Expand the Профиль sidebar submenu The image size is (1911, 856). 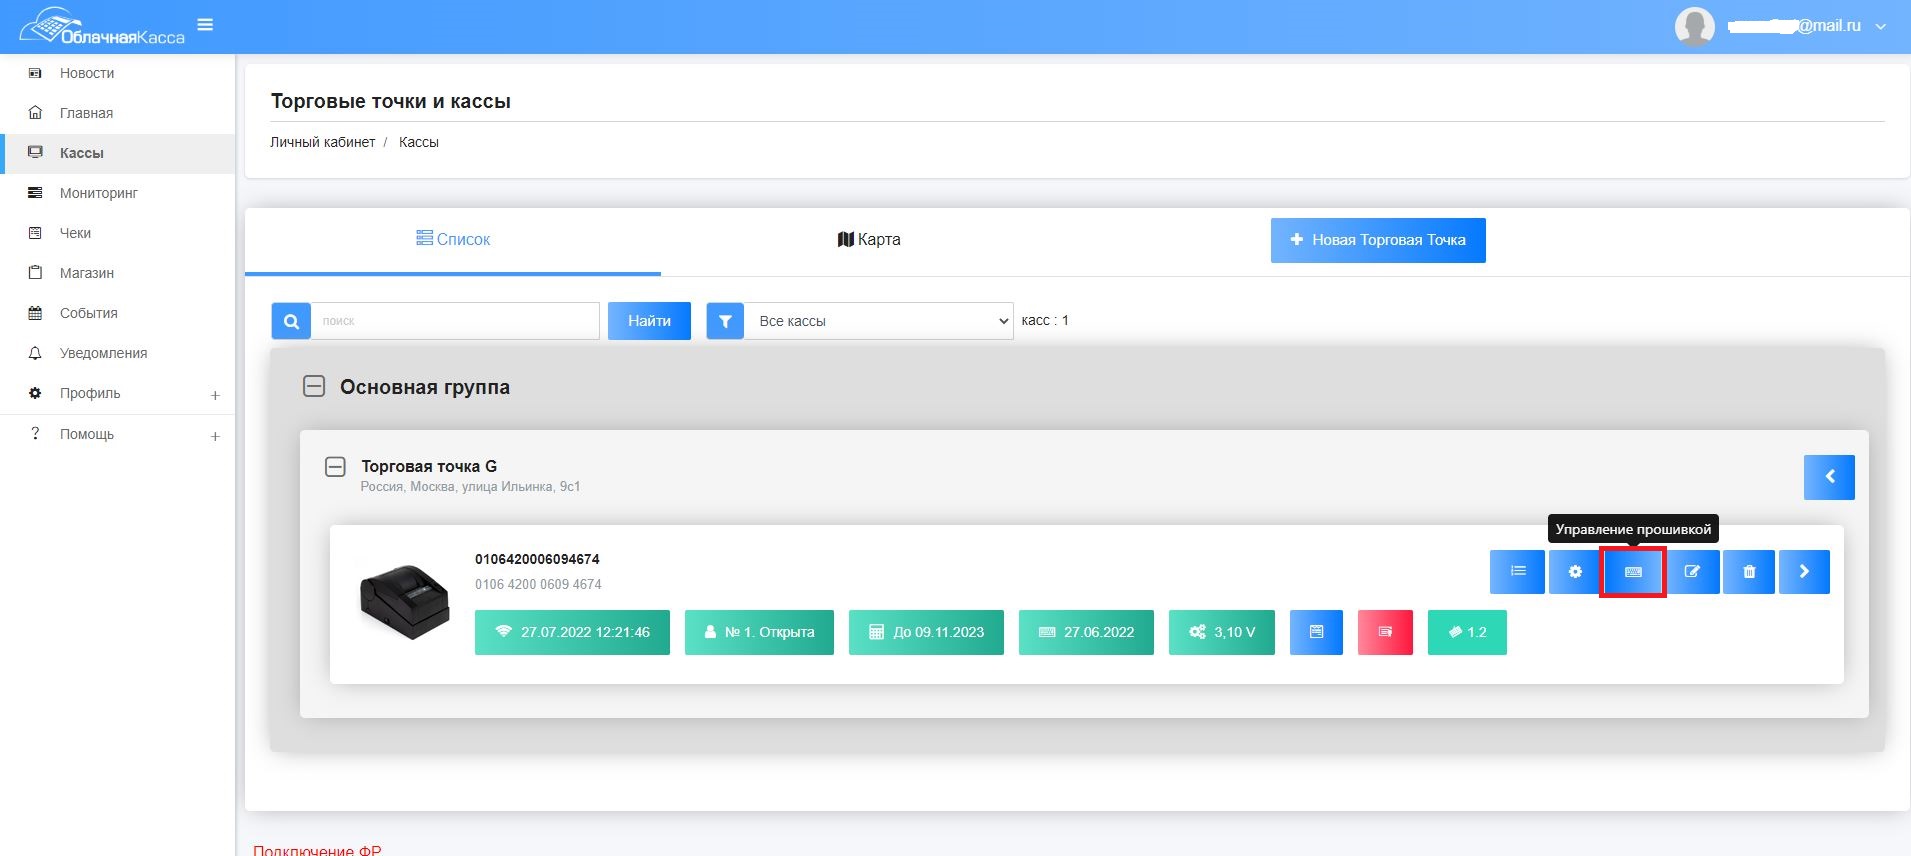pos(214,395)
